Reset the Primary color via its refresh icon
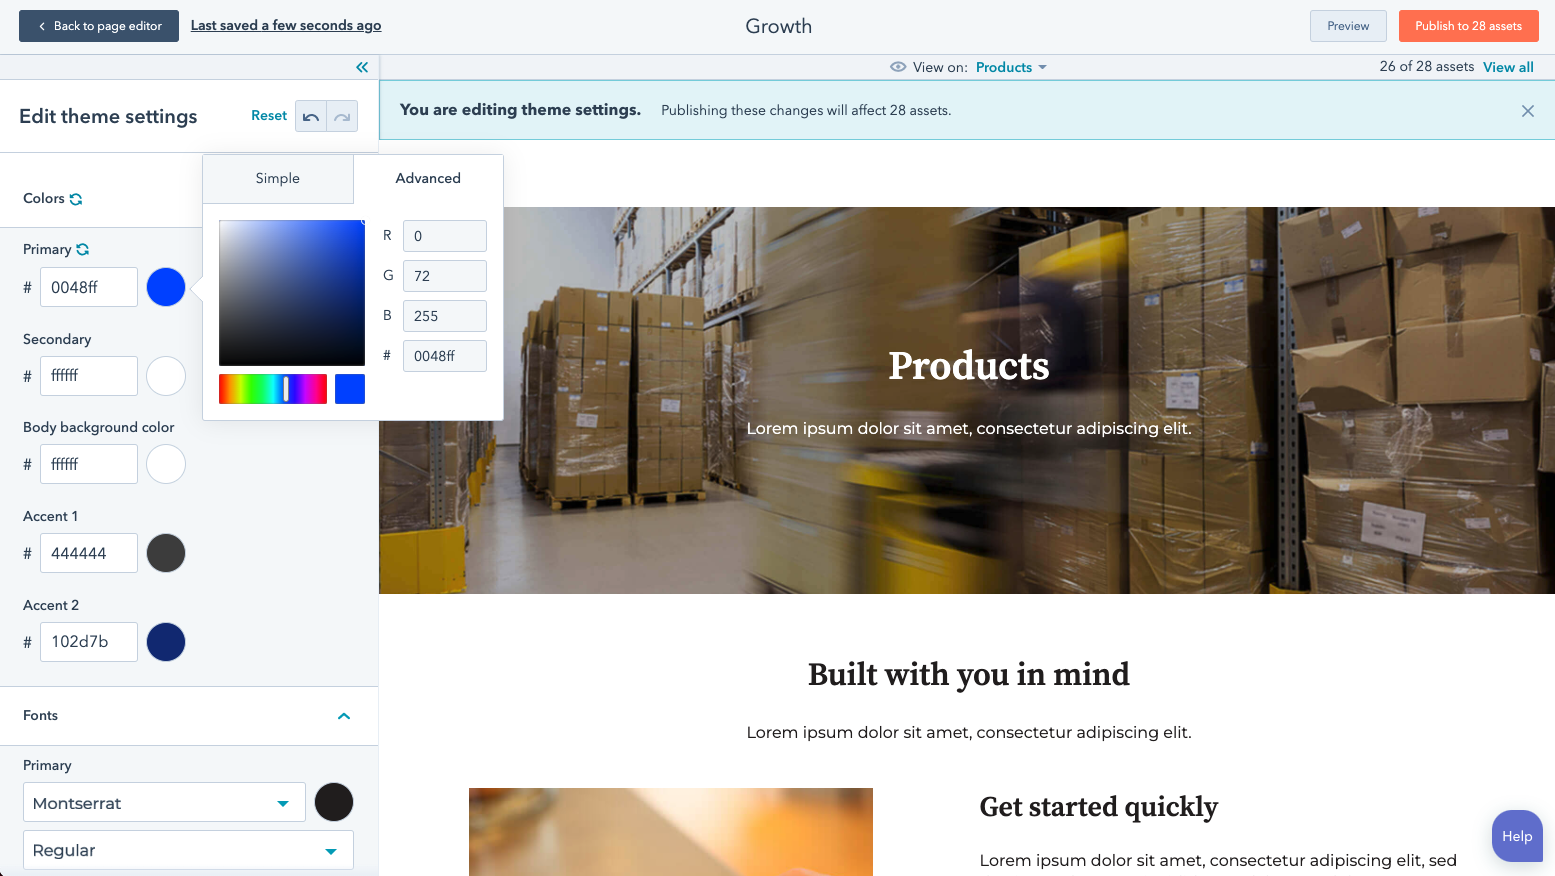The image size is (1555, 876). pos(85,249)
